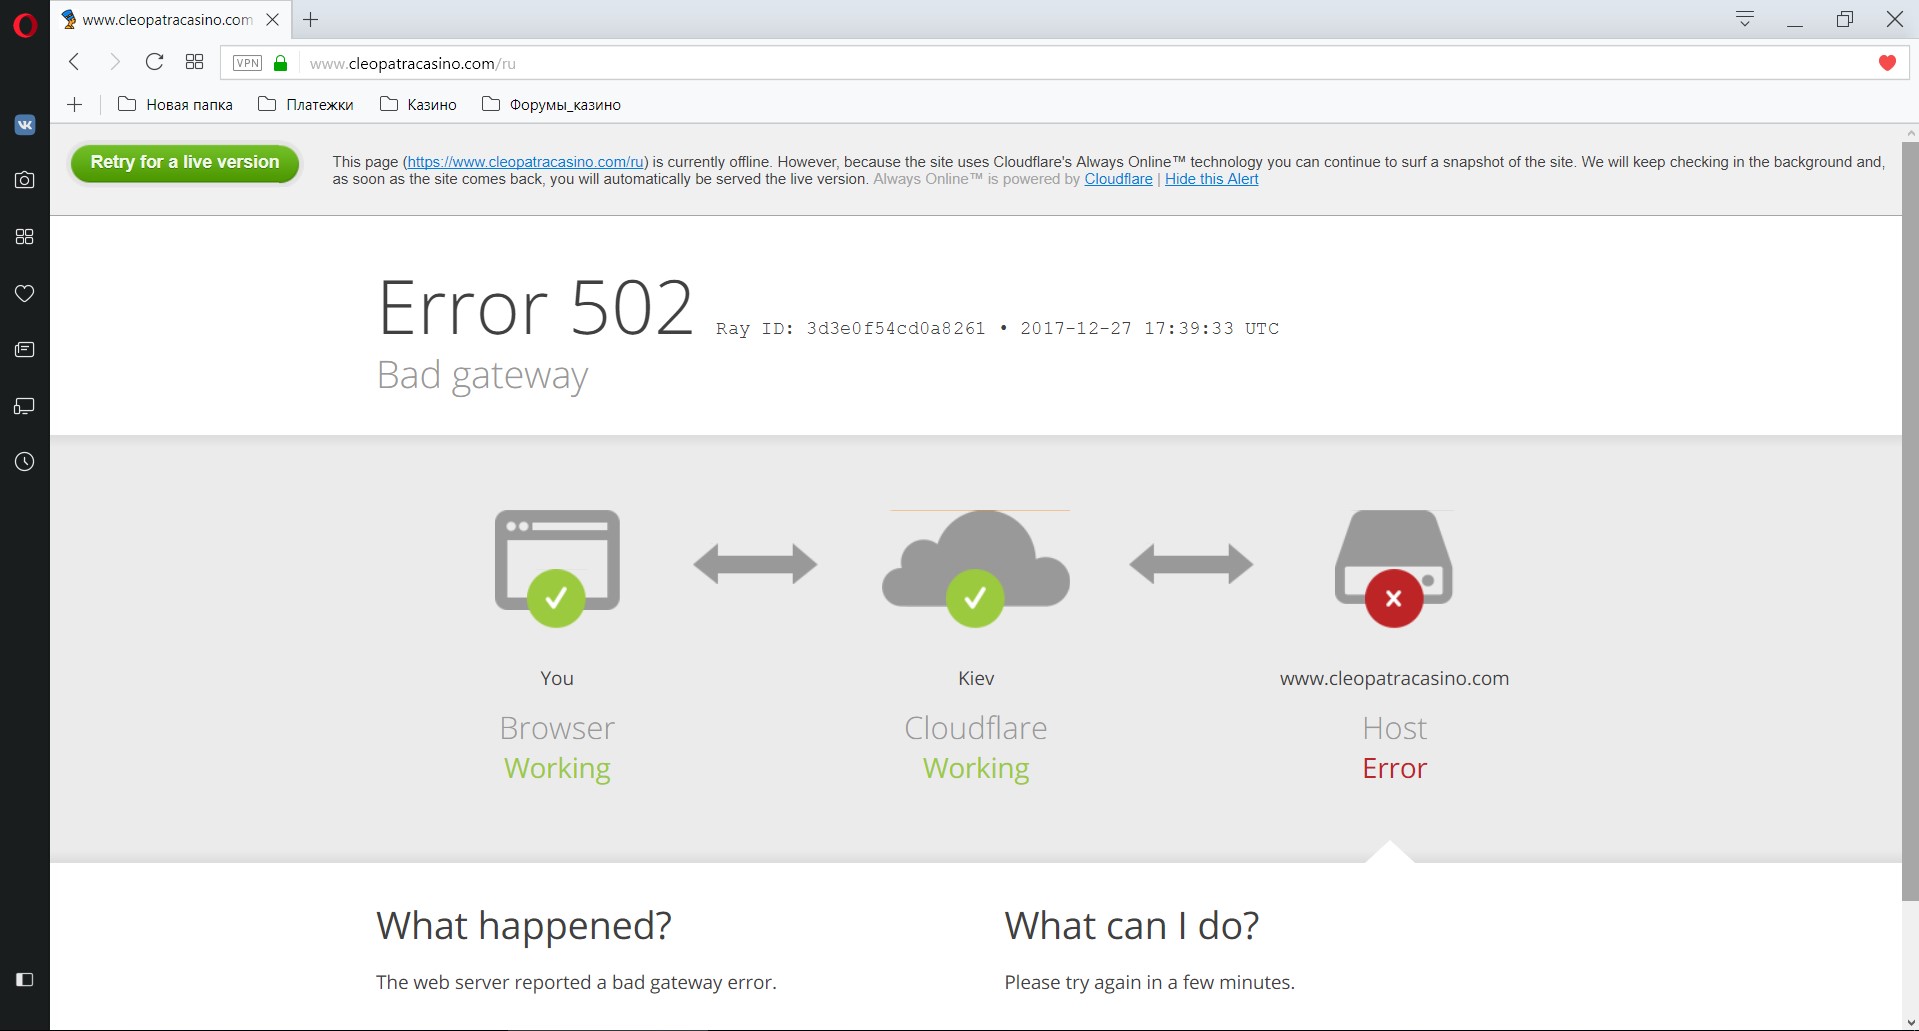Reload the current page
The image size is (1919, 1031).
154,62
